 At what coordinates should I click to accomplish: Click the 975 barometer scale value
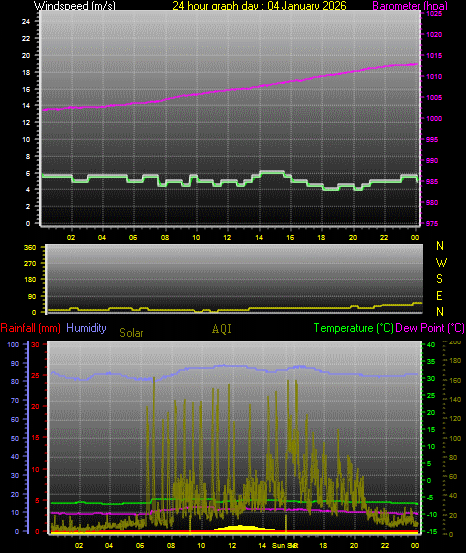click(432, 224)
